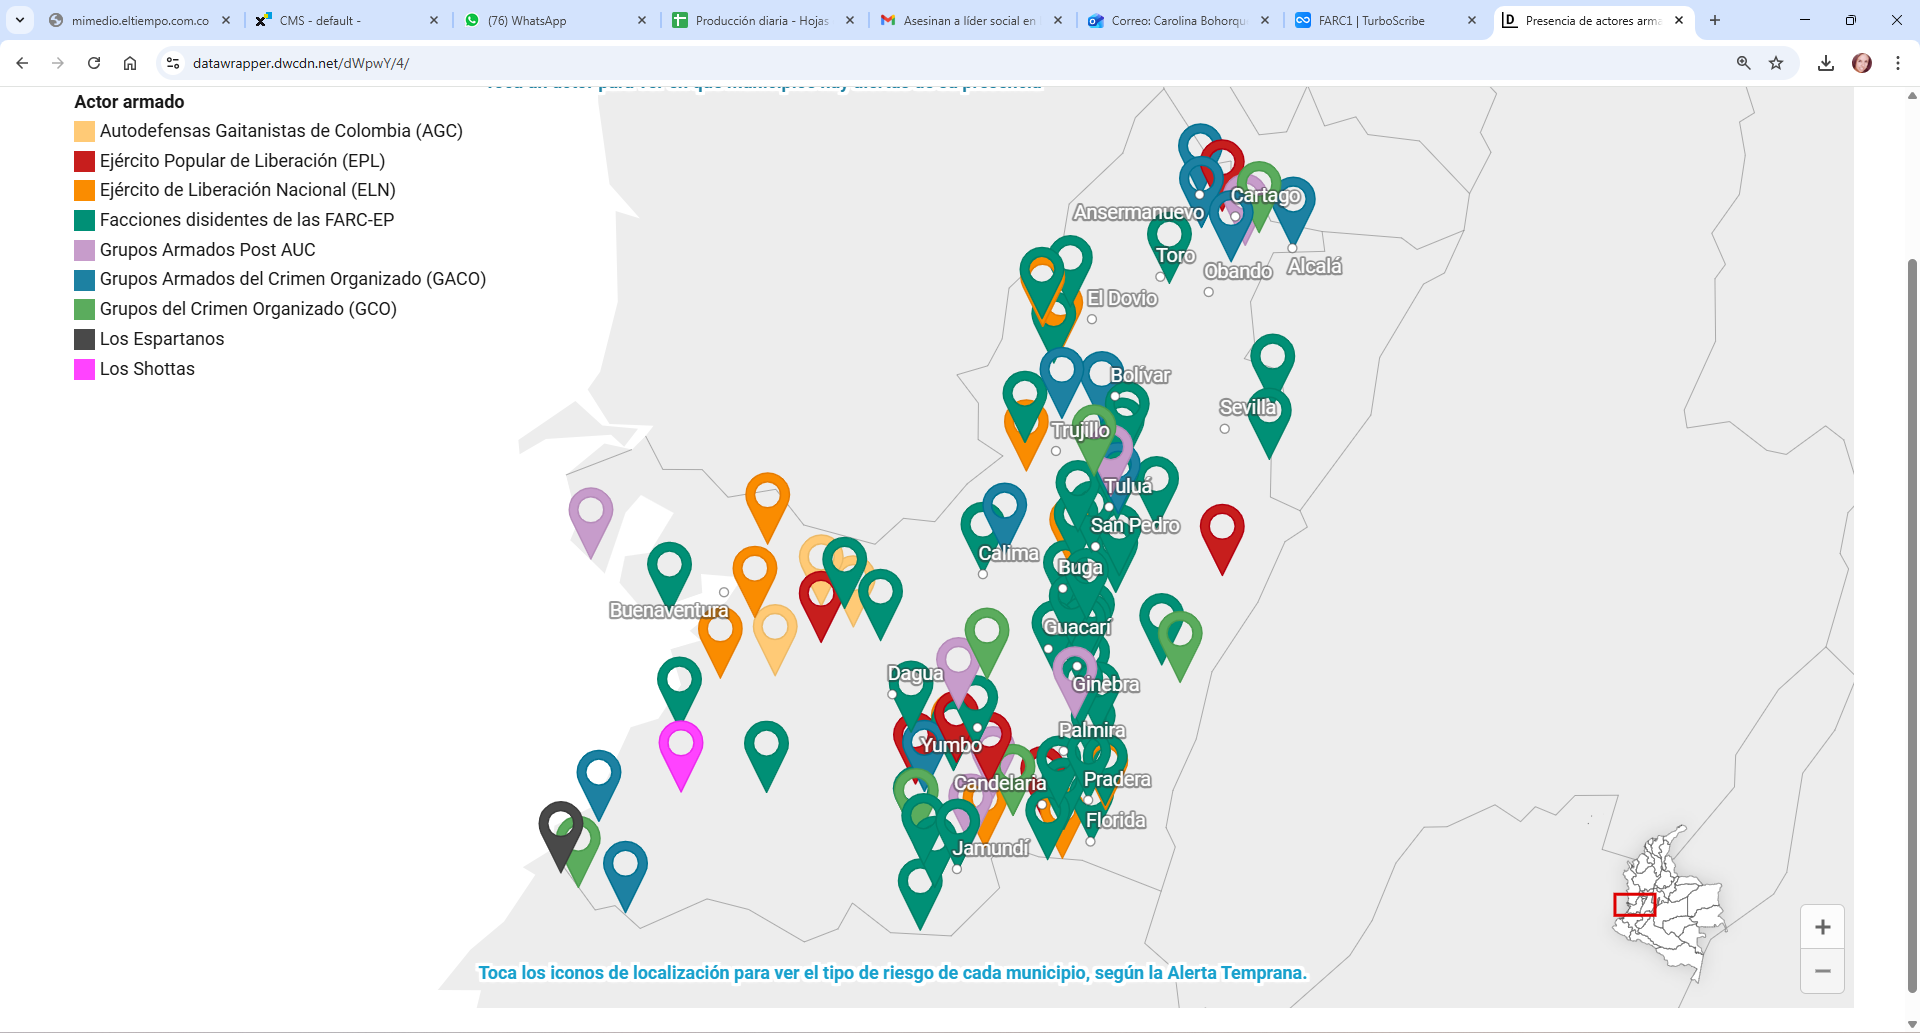
Task: Click the yellow AGC legend color swatch
Action: 84,131
